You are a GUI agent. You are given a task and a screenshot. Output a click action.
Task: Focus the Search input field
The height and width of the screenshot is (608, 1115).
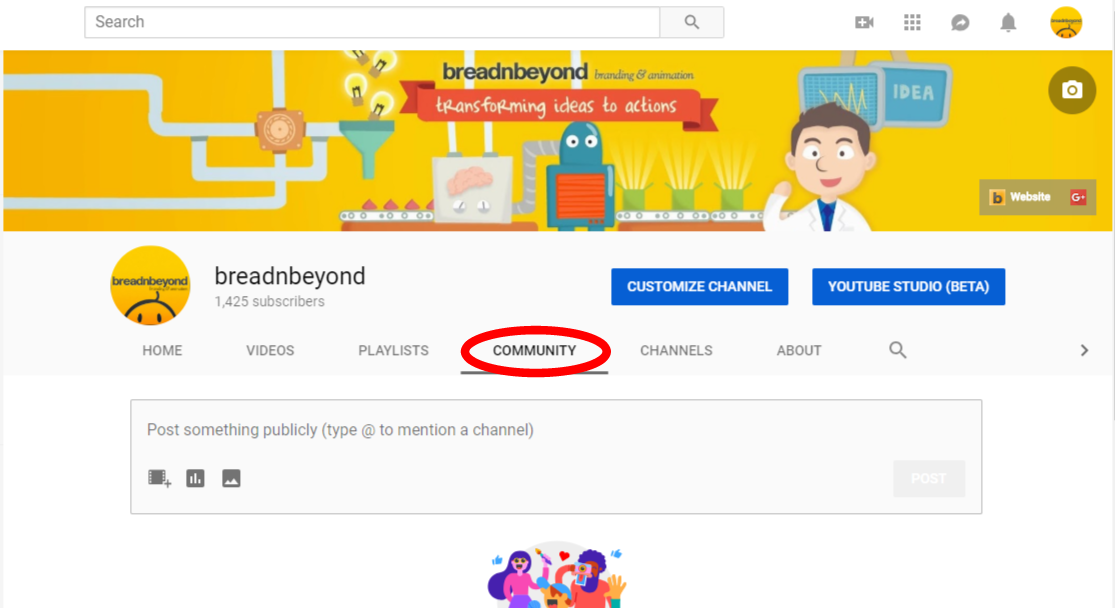(372, 22)
